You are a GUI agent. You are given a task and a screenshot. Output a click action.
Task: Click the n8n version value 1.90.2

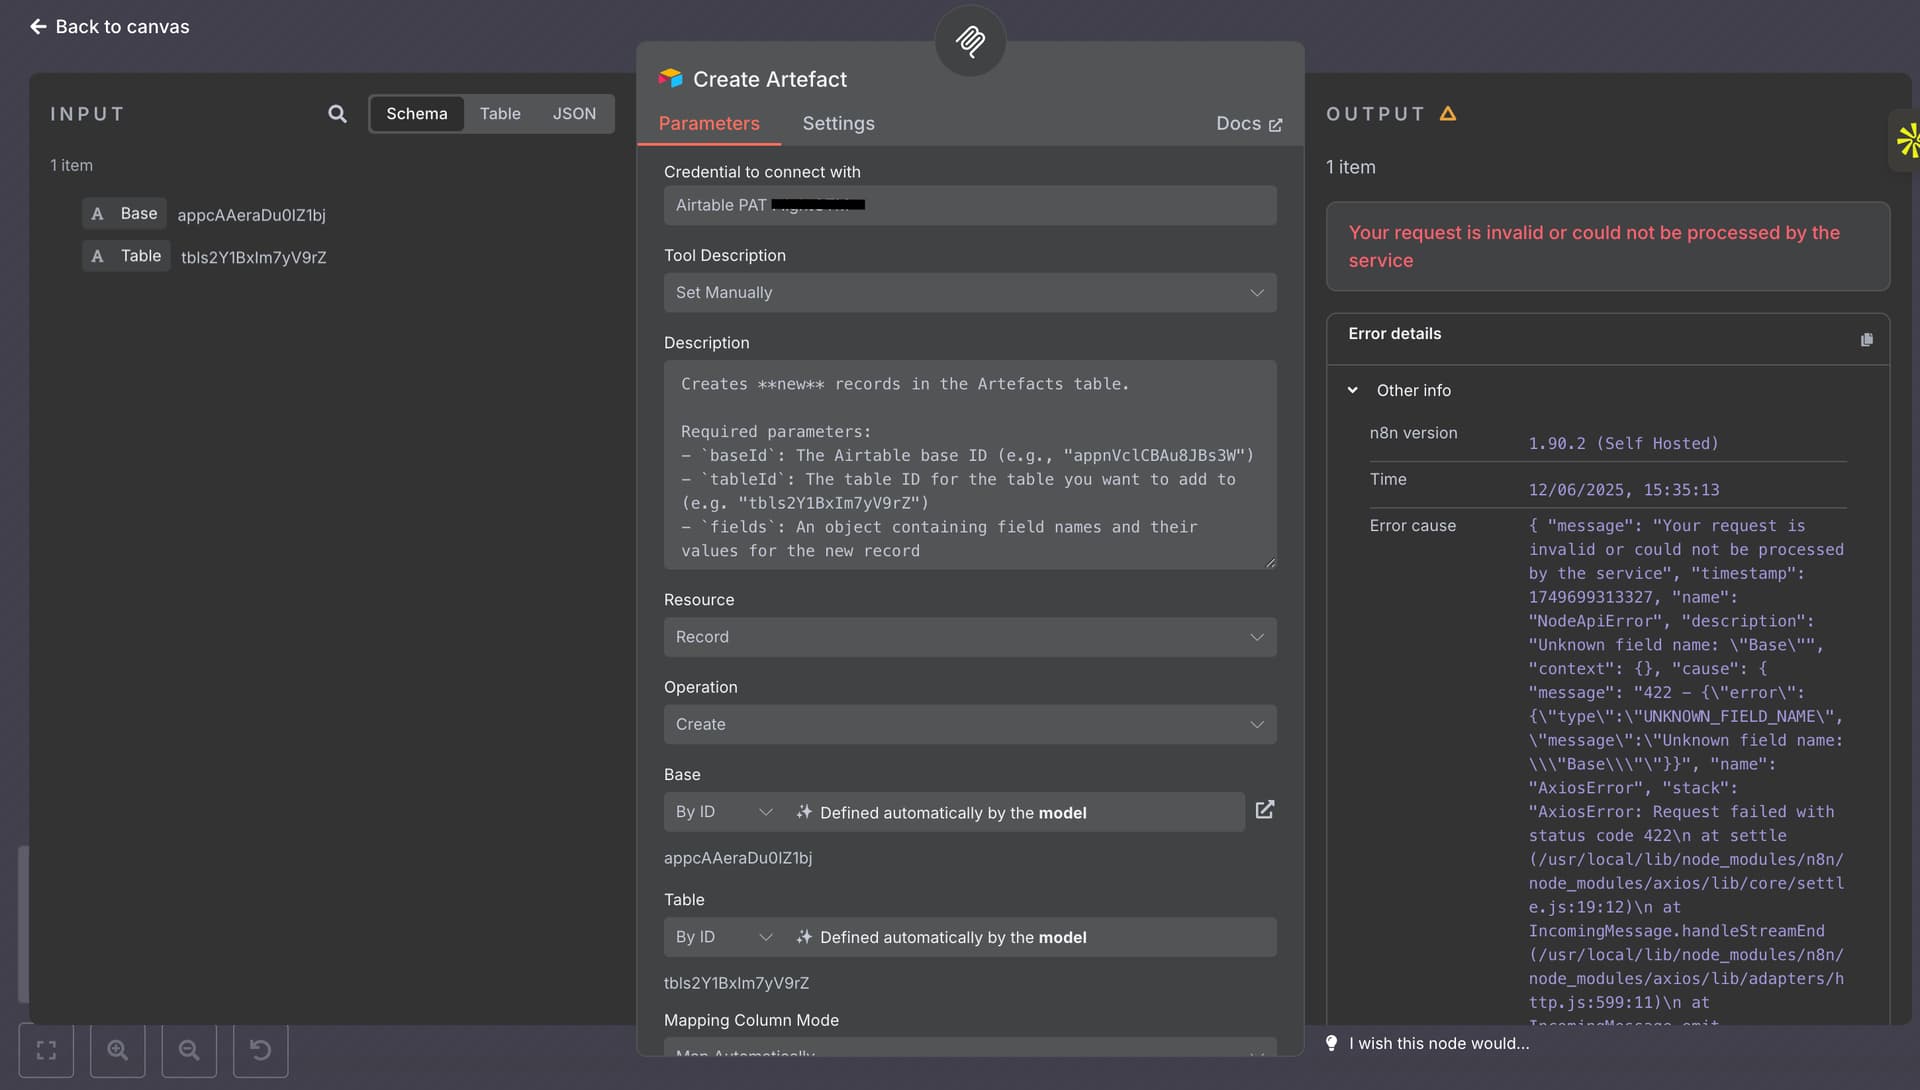(x=1623, y=443)
